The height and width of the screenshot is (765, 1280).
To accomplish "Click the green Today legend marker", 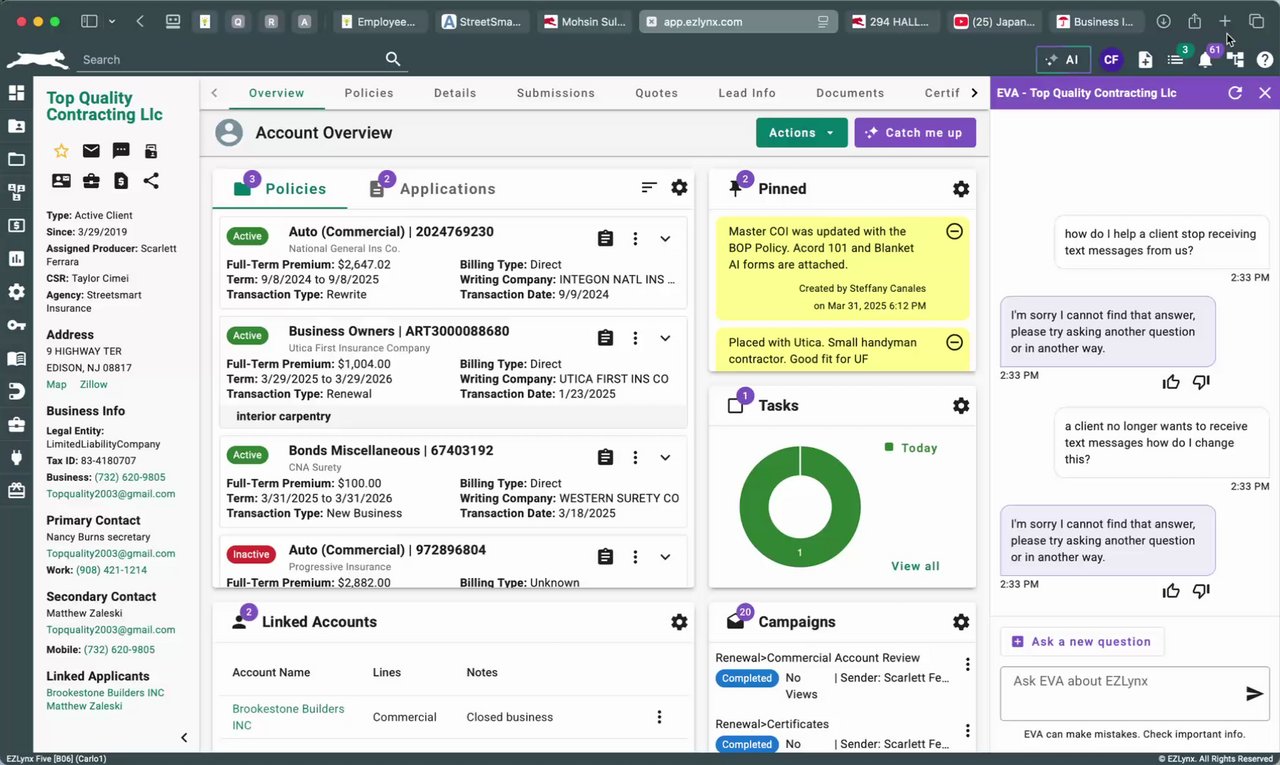I will pyautogui.click(x=889, y=447).
